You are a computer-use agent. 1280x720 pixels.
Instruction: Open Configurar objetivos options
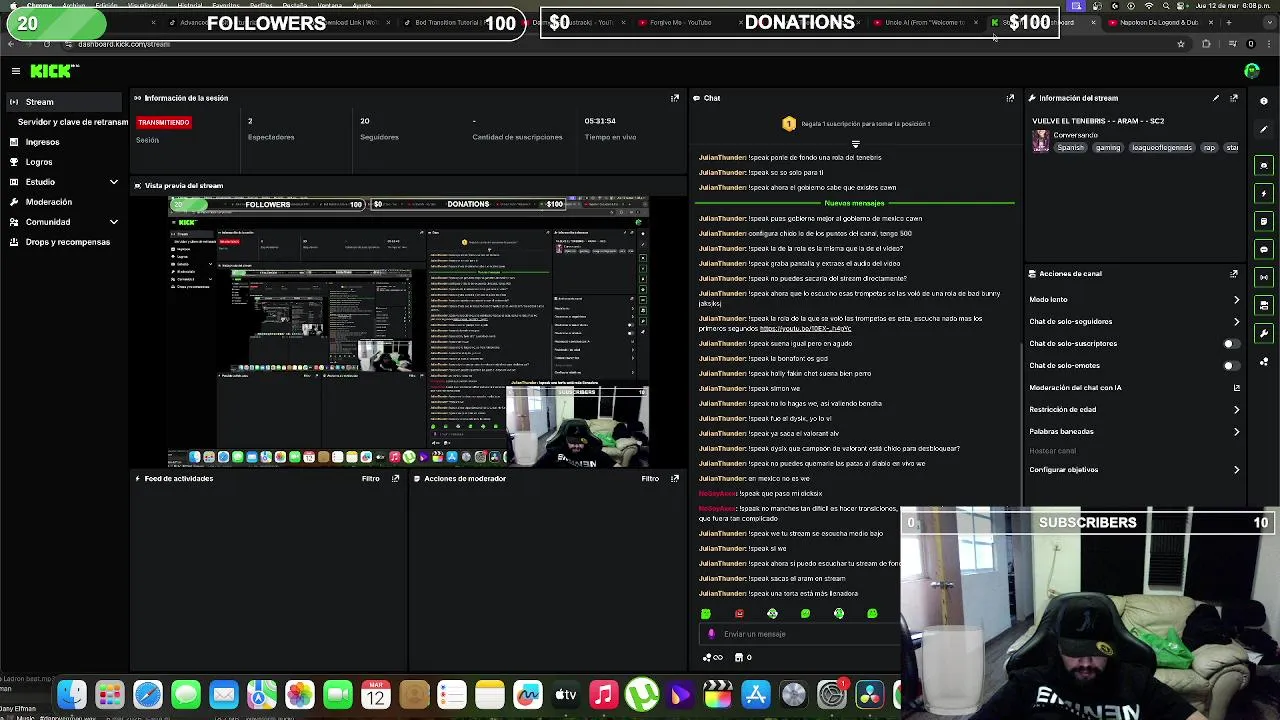click(1135, 470)
